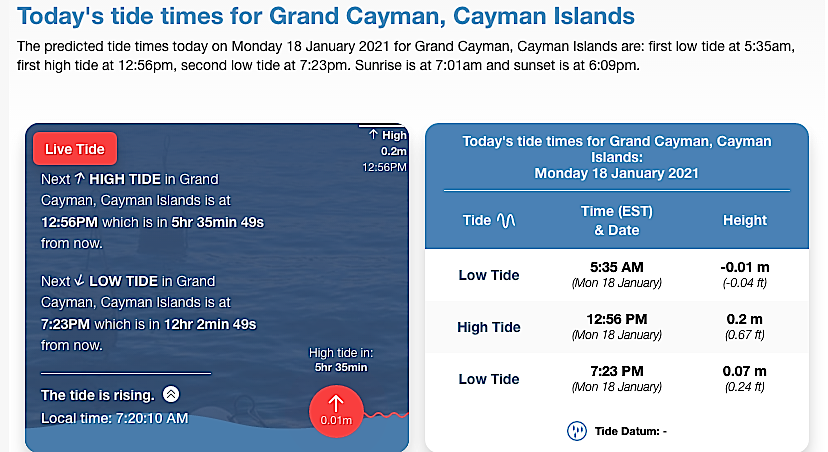
Task: Click the 0.07 m height value
Action: click(744, 372)
